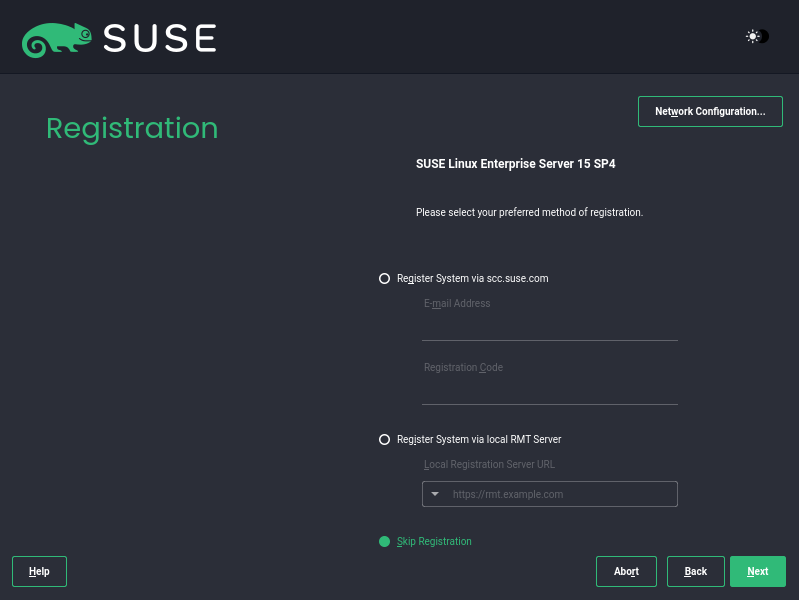Open Network Configuration dialog
The height and width of the screenshot is (600, 799).
710,111
